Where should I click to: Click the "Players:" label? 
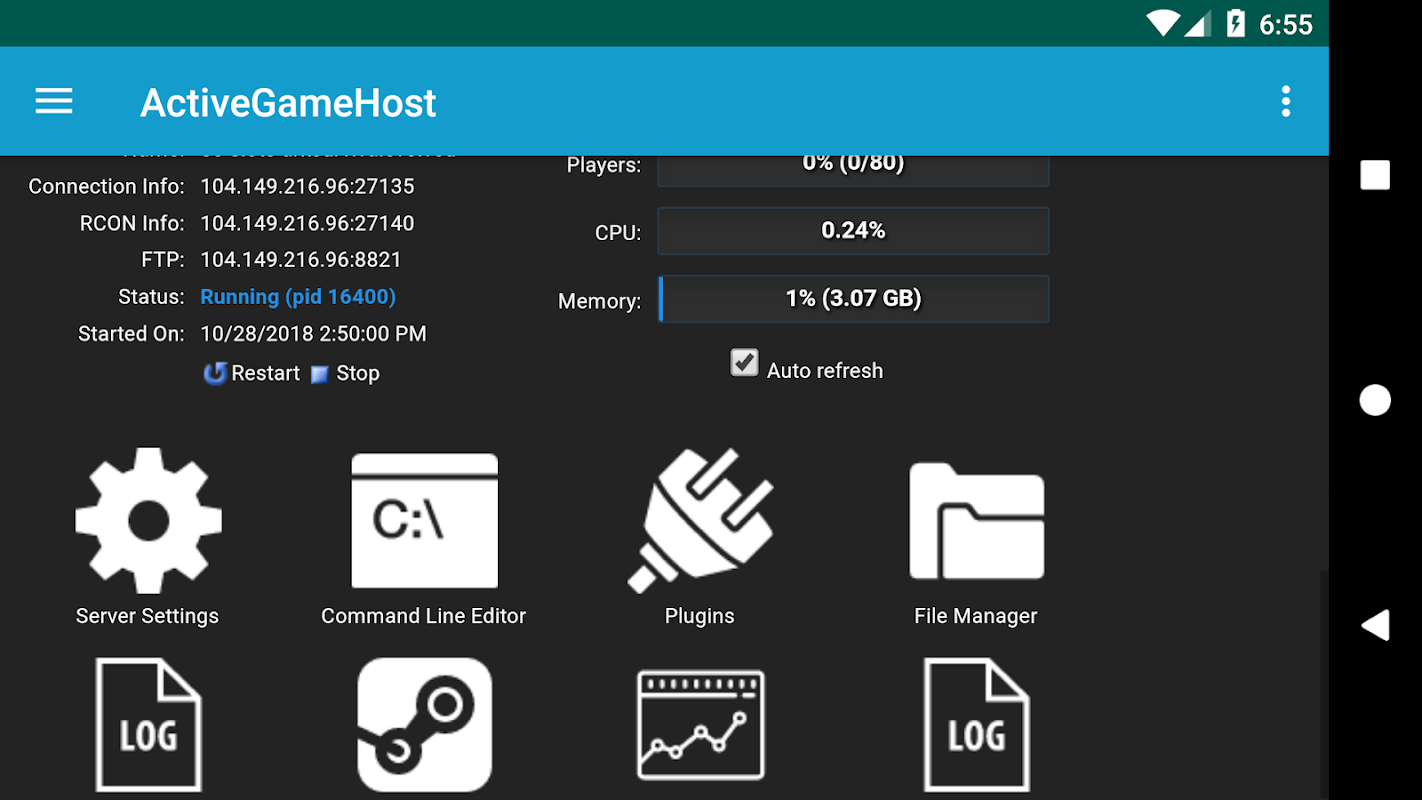point(604,166)
